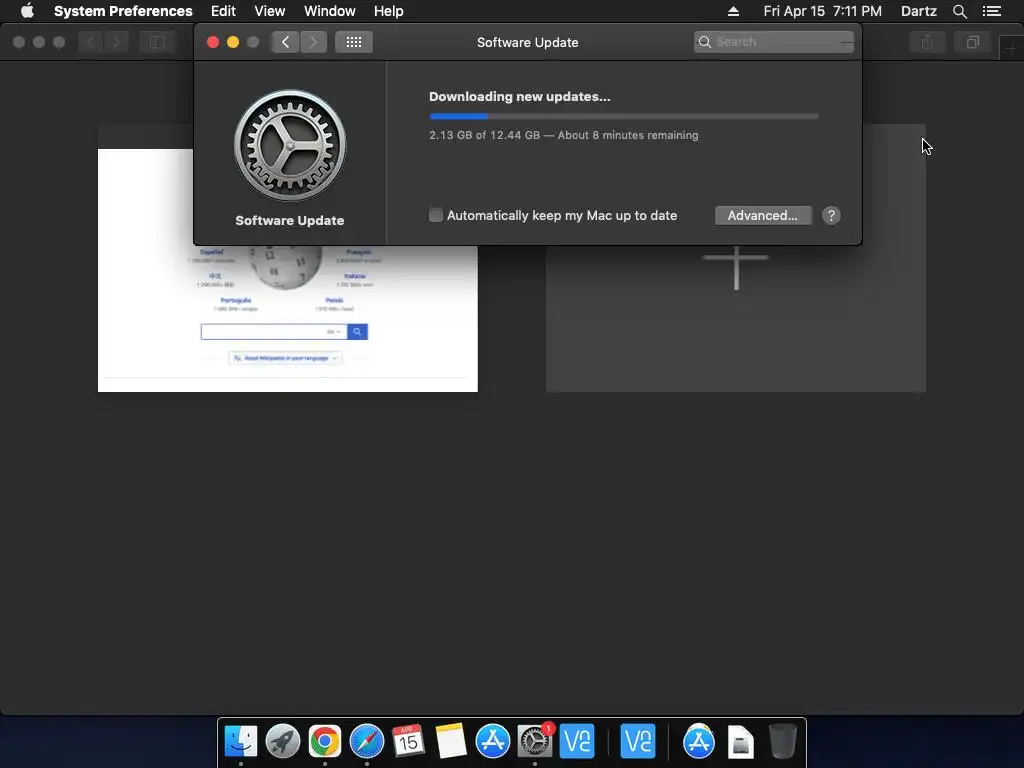Open the Edit menu
The width and height of the screenshot is (1024, 768).
tap(223, 11)
